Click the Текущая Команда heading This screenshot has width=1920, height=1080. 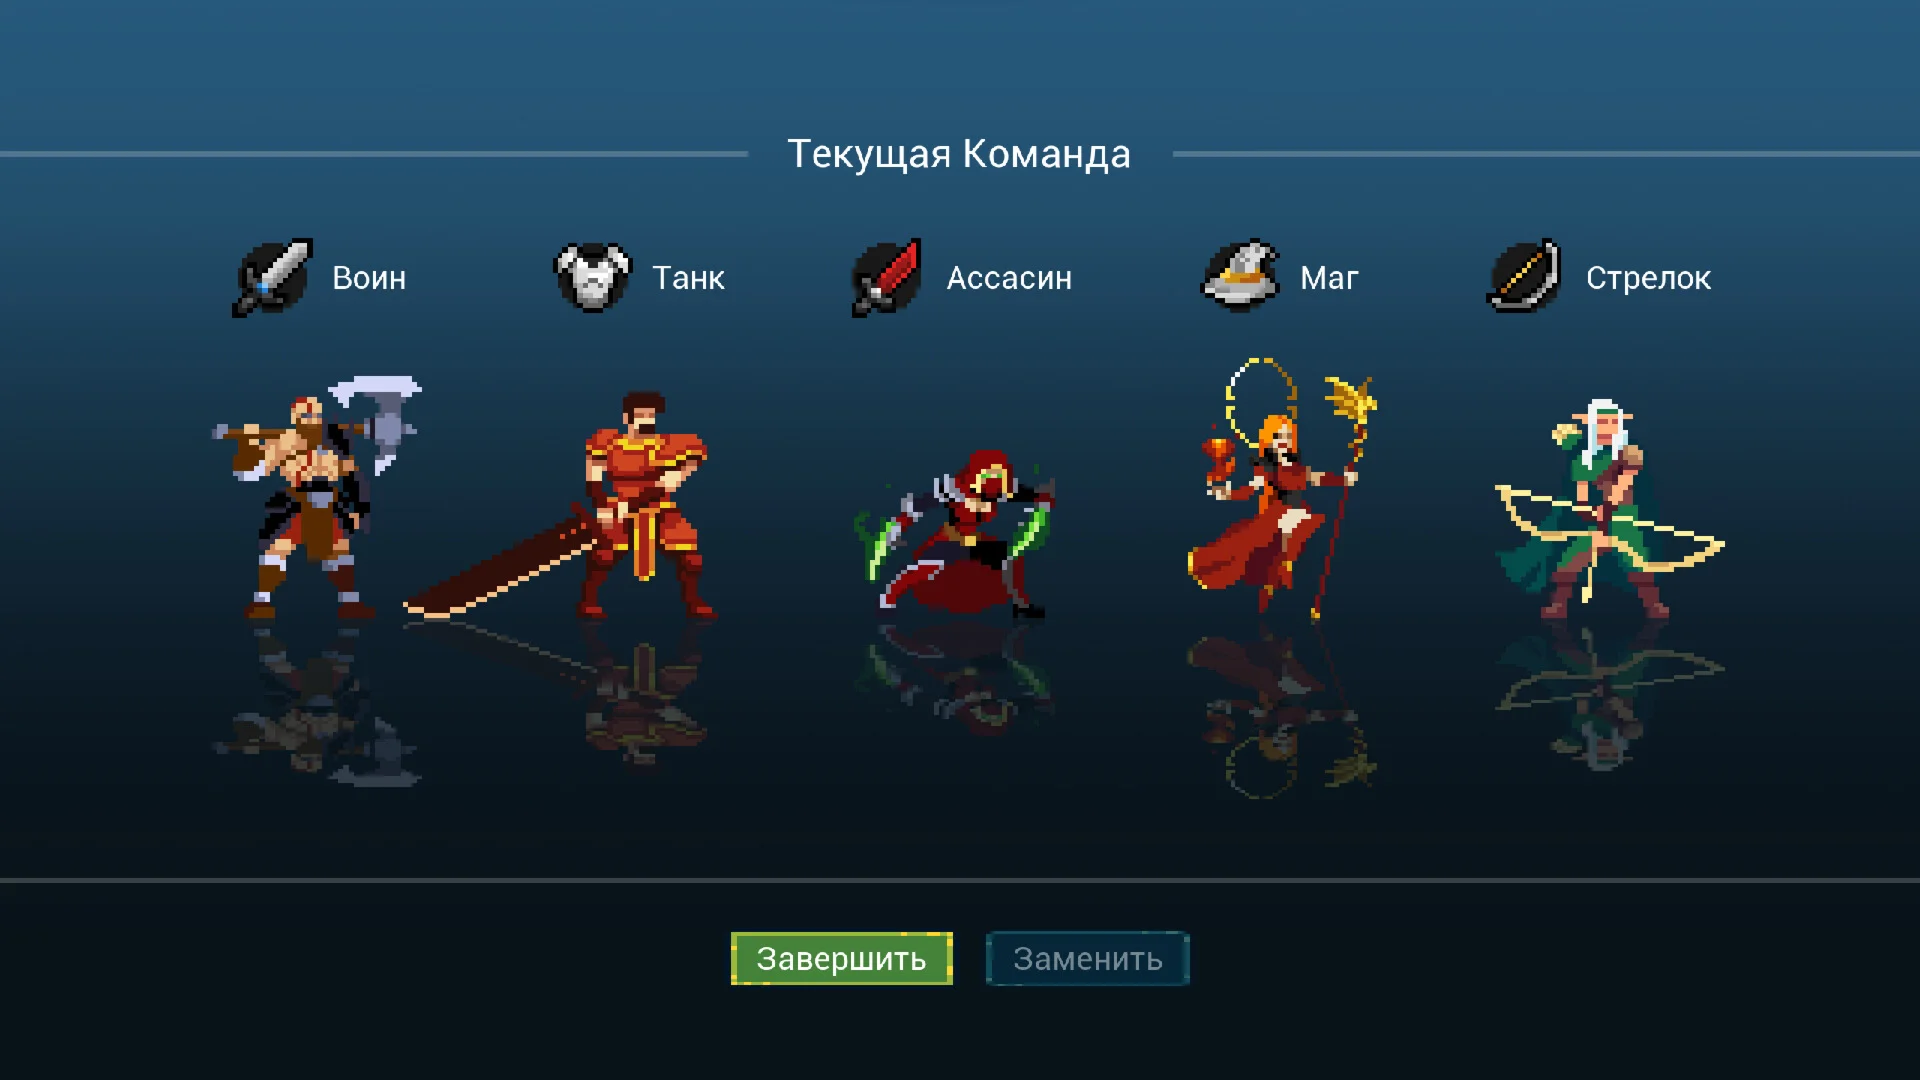[959, 154]
